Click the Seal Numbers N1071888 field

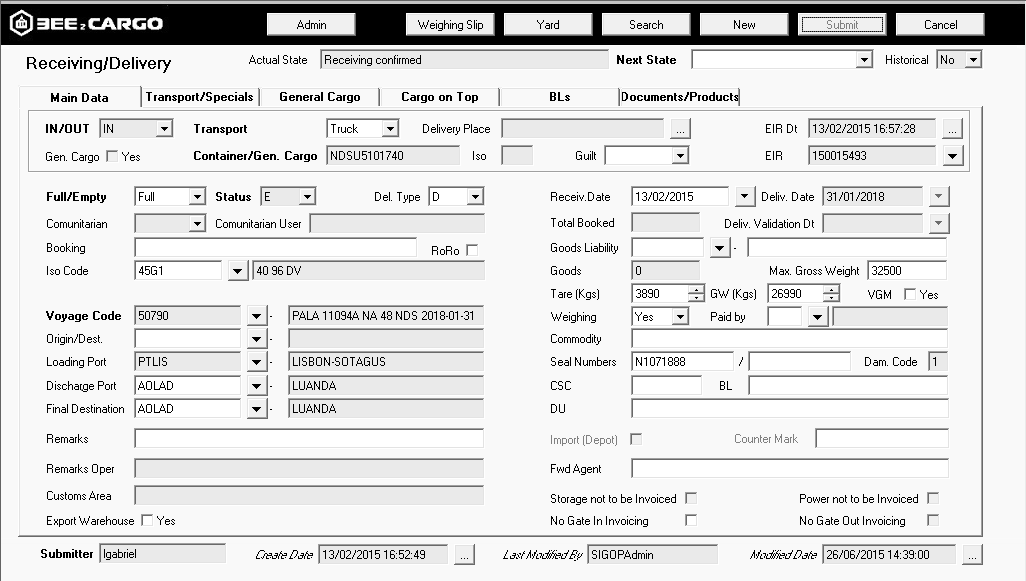[682, 362]
